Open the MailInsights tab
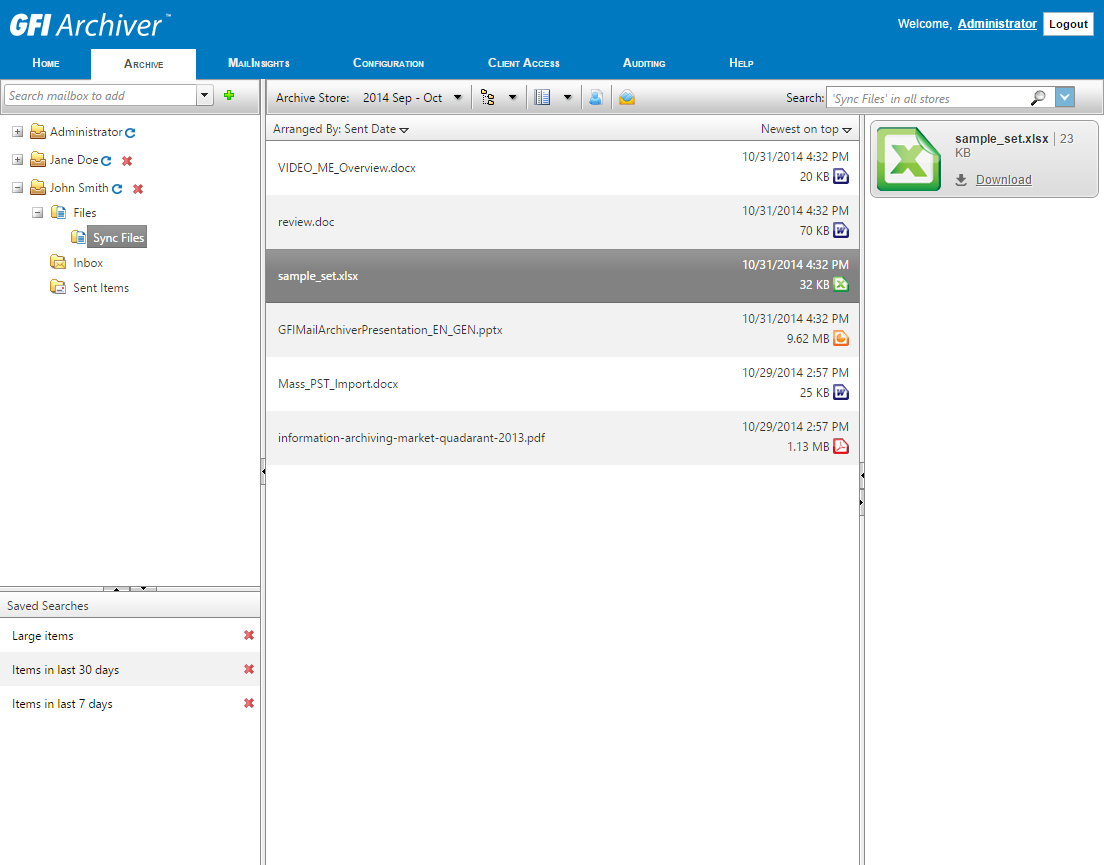Image resolution: width=1104 pixels, height=865 pixels. click(x=258, y=63)
